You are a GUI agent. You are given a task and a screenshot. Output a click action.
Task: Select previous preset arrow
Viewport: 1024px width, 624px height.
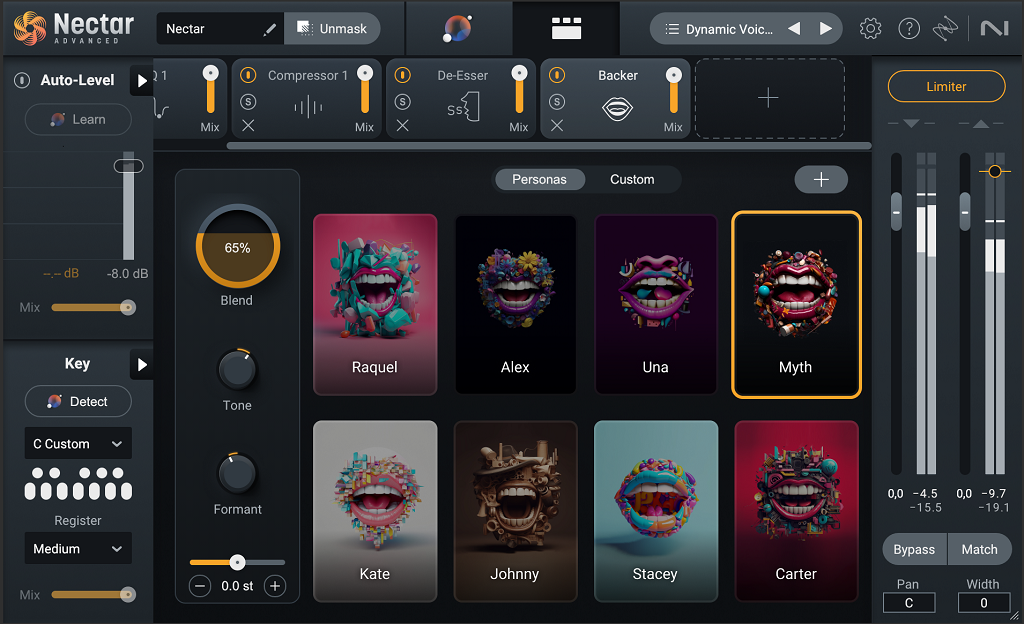(794, 29)
